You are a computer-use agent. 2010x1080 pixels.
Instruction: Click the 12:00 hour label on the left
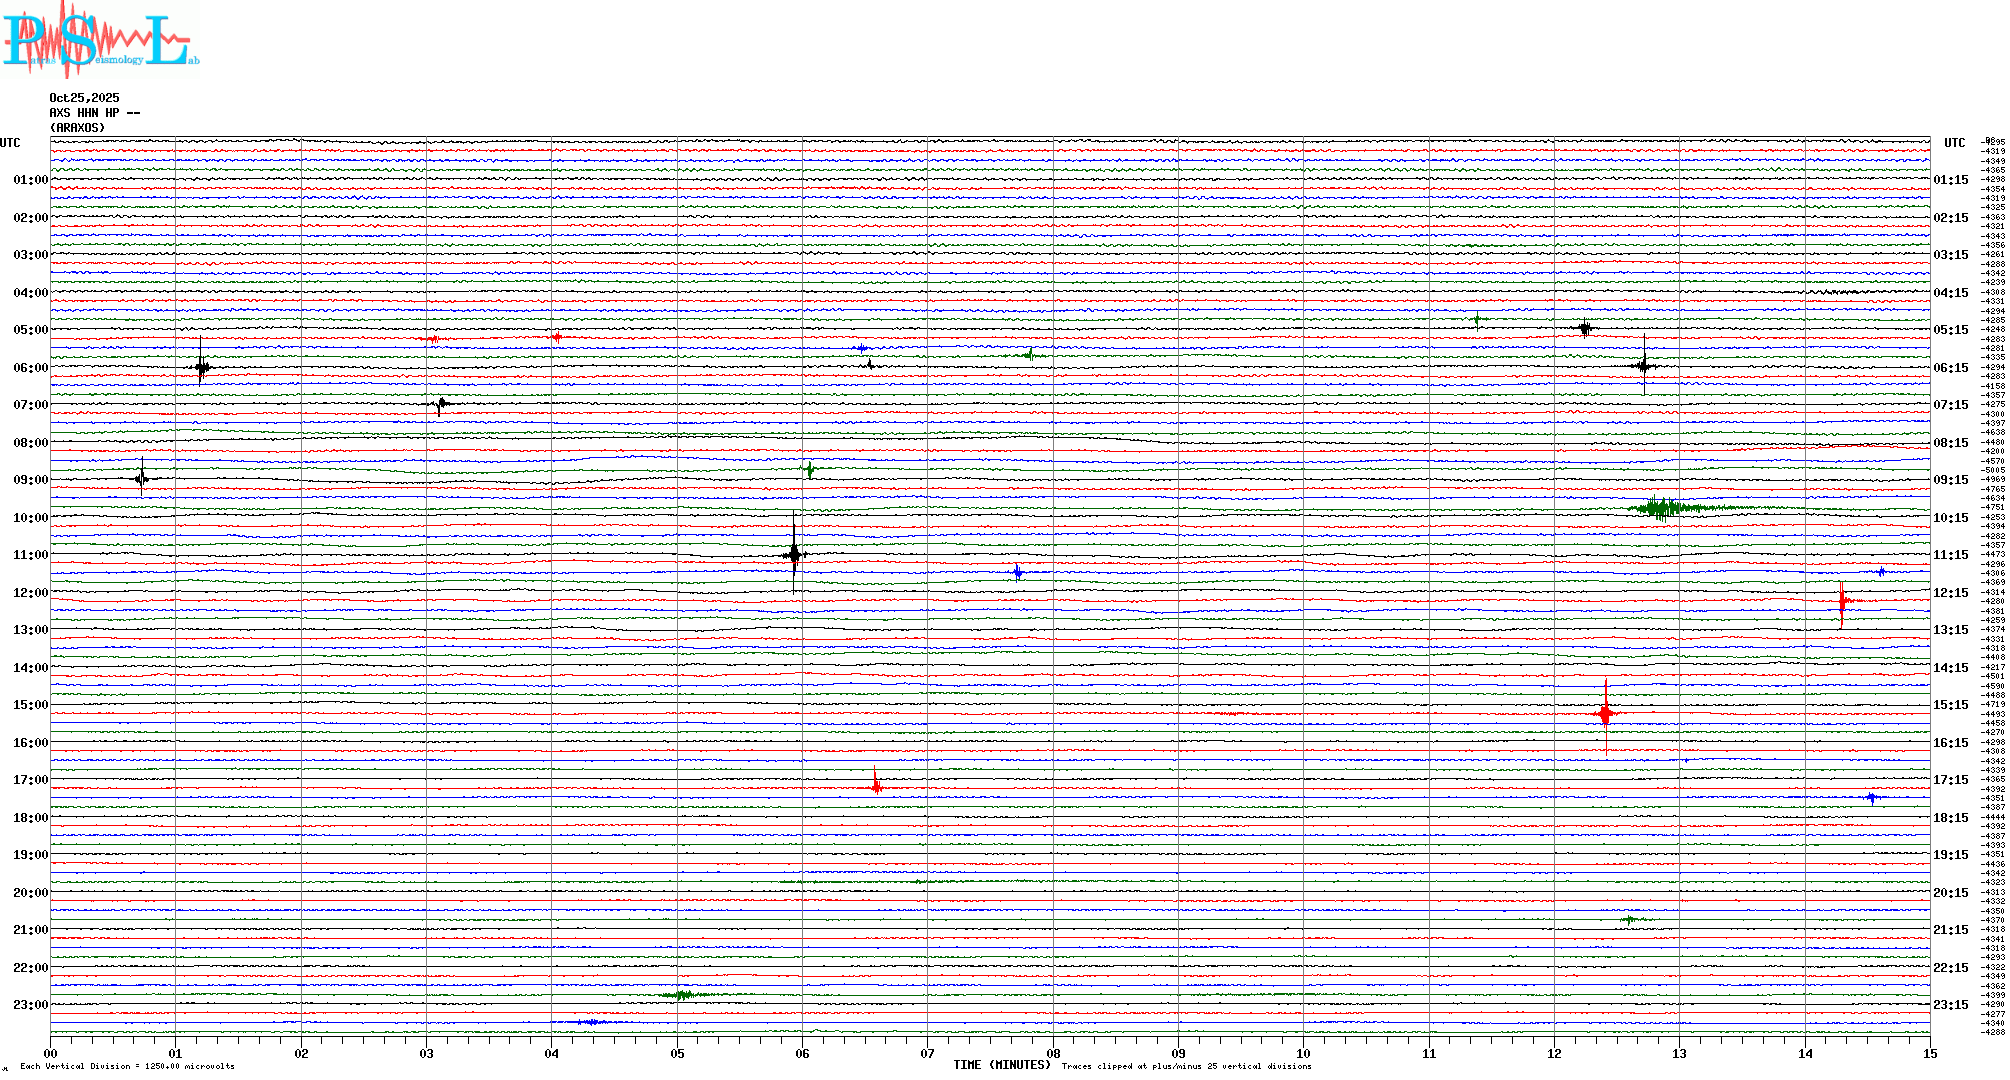[x=30, y=593]
